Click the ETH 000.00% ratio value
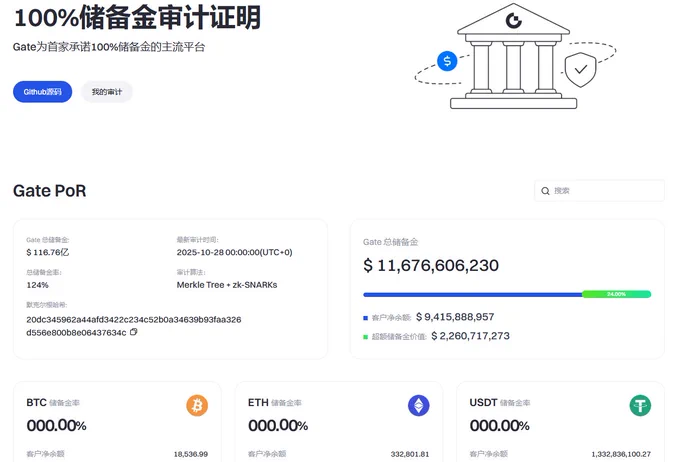 tap(278, 426)
